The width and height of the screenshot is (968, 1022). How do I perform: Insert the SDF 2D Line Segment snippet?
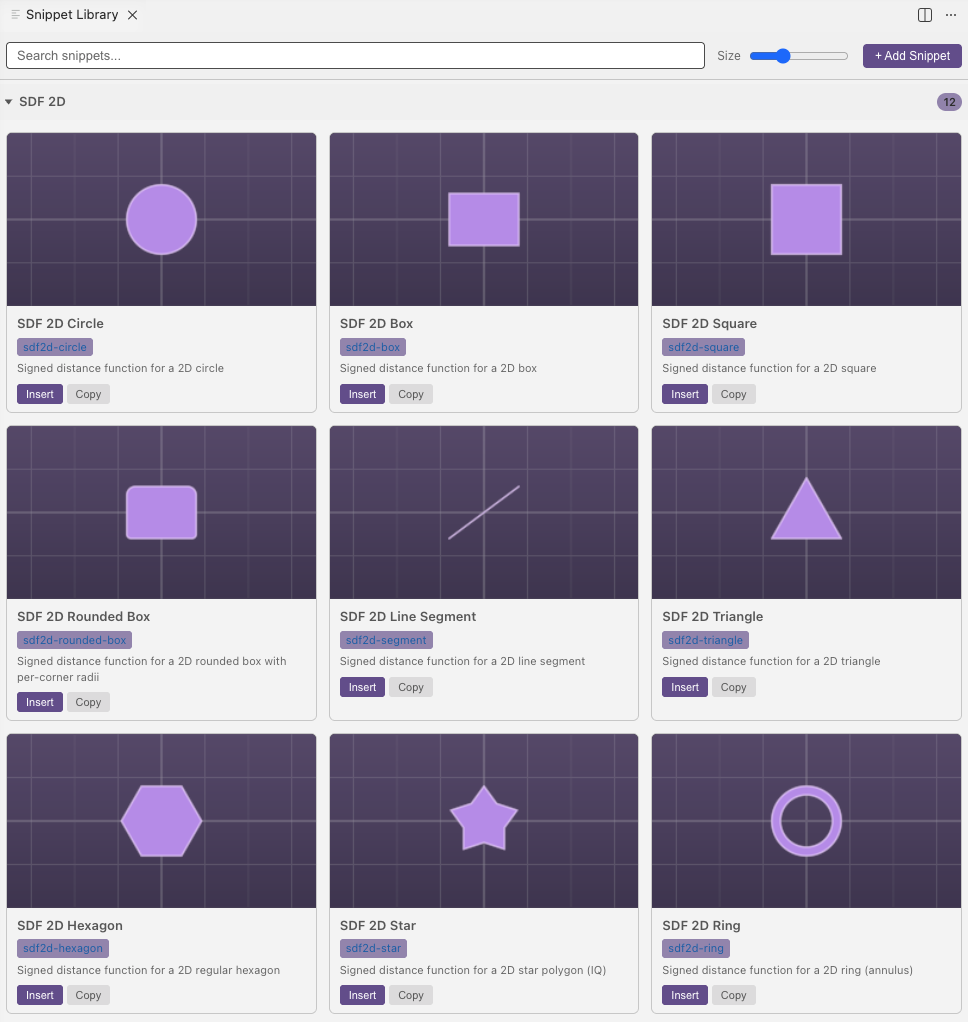(362, 687)
